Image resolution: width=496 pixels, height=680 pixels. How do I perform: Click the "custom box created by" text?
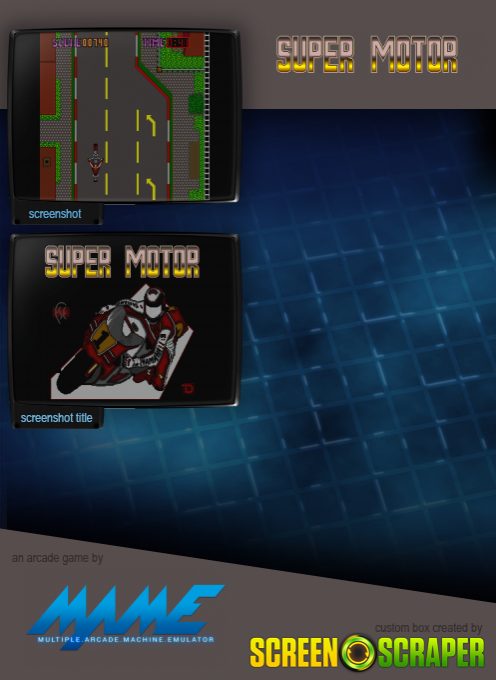pyautogui.click(x=428, y=628)
